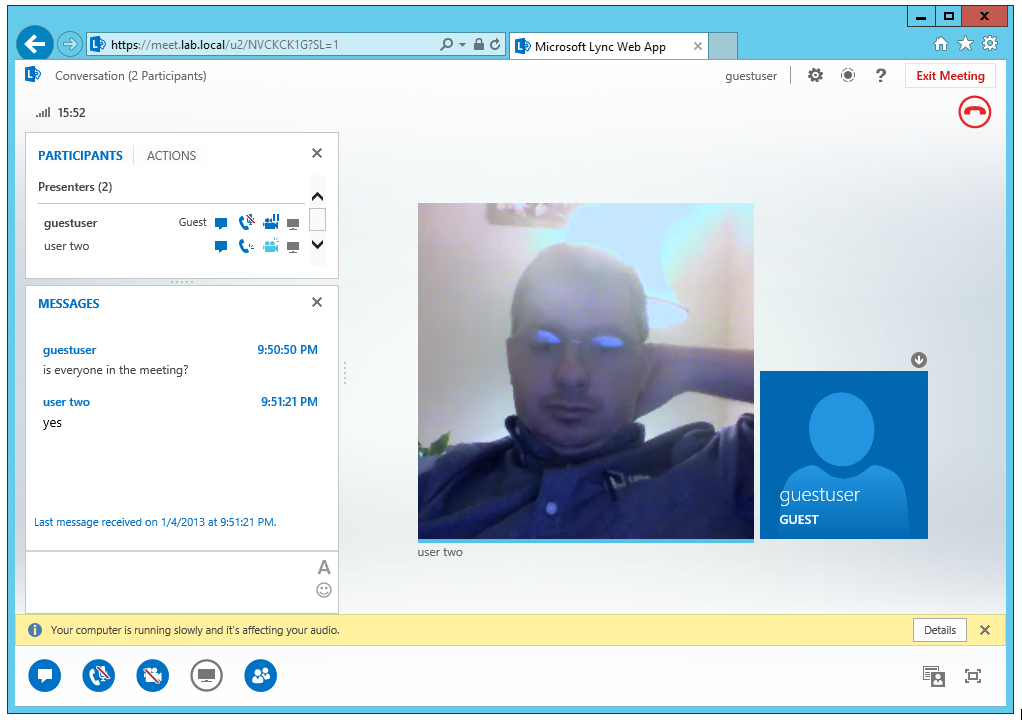Open the Options gear next to guestuser

815,76
